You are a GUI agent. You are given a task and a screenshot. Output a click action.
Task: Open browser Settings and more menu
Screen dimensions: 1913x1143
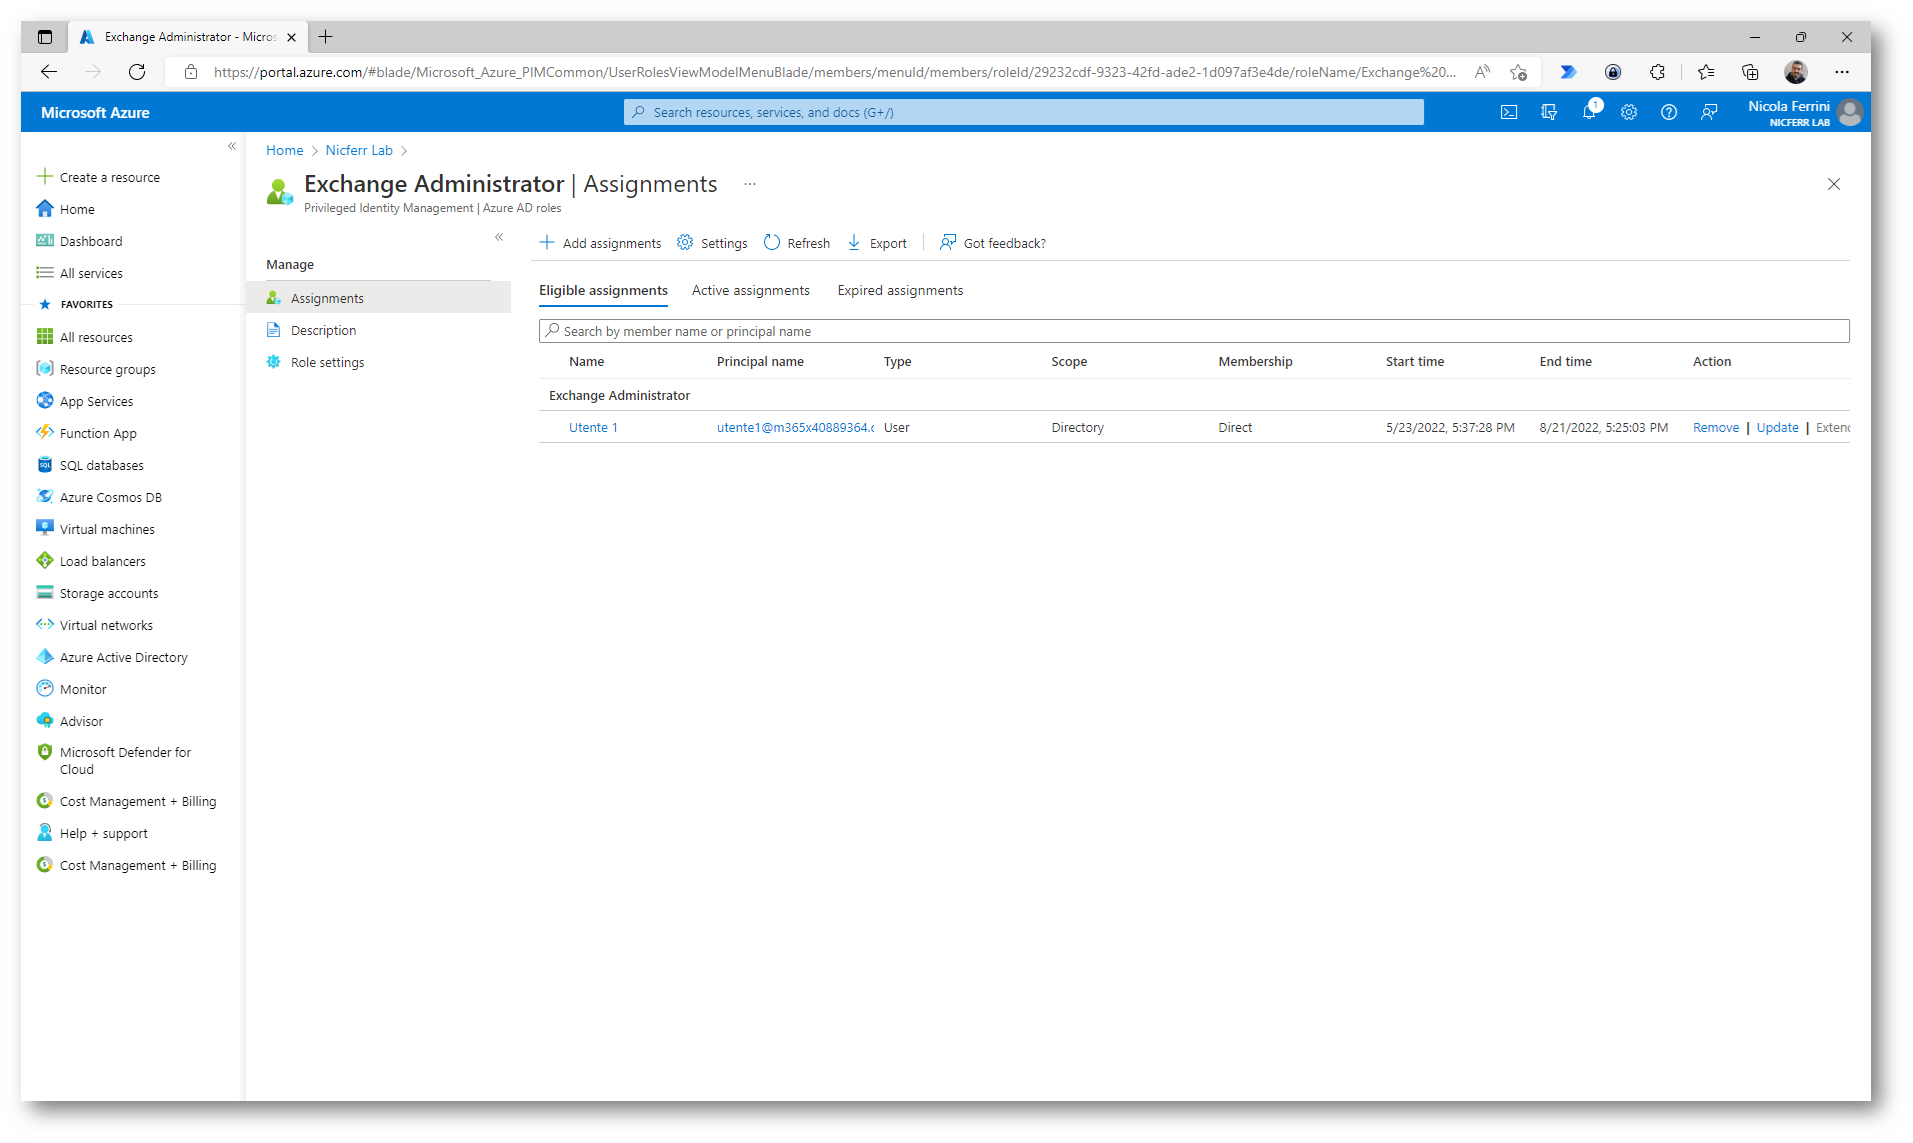tap(1842, 72)
